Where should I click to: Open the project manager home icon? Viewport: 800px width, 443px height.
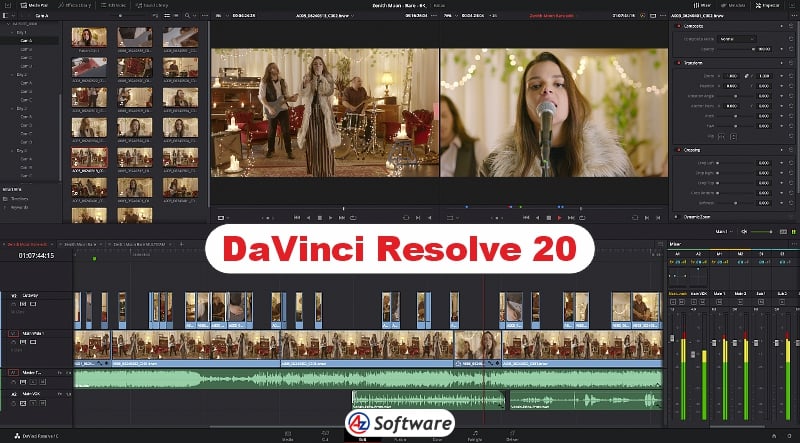tap(774, 436)
